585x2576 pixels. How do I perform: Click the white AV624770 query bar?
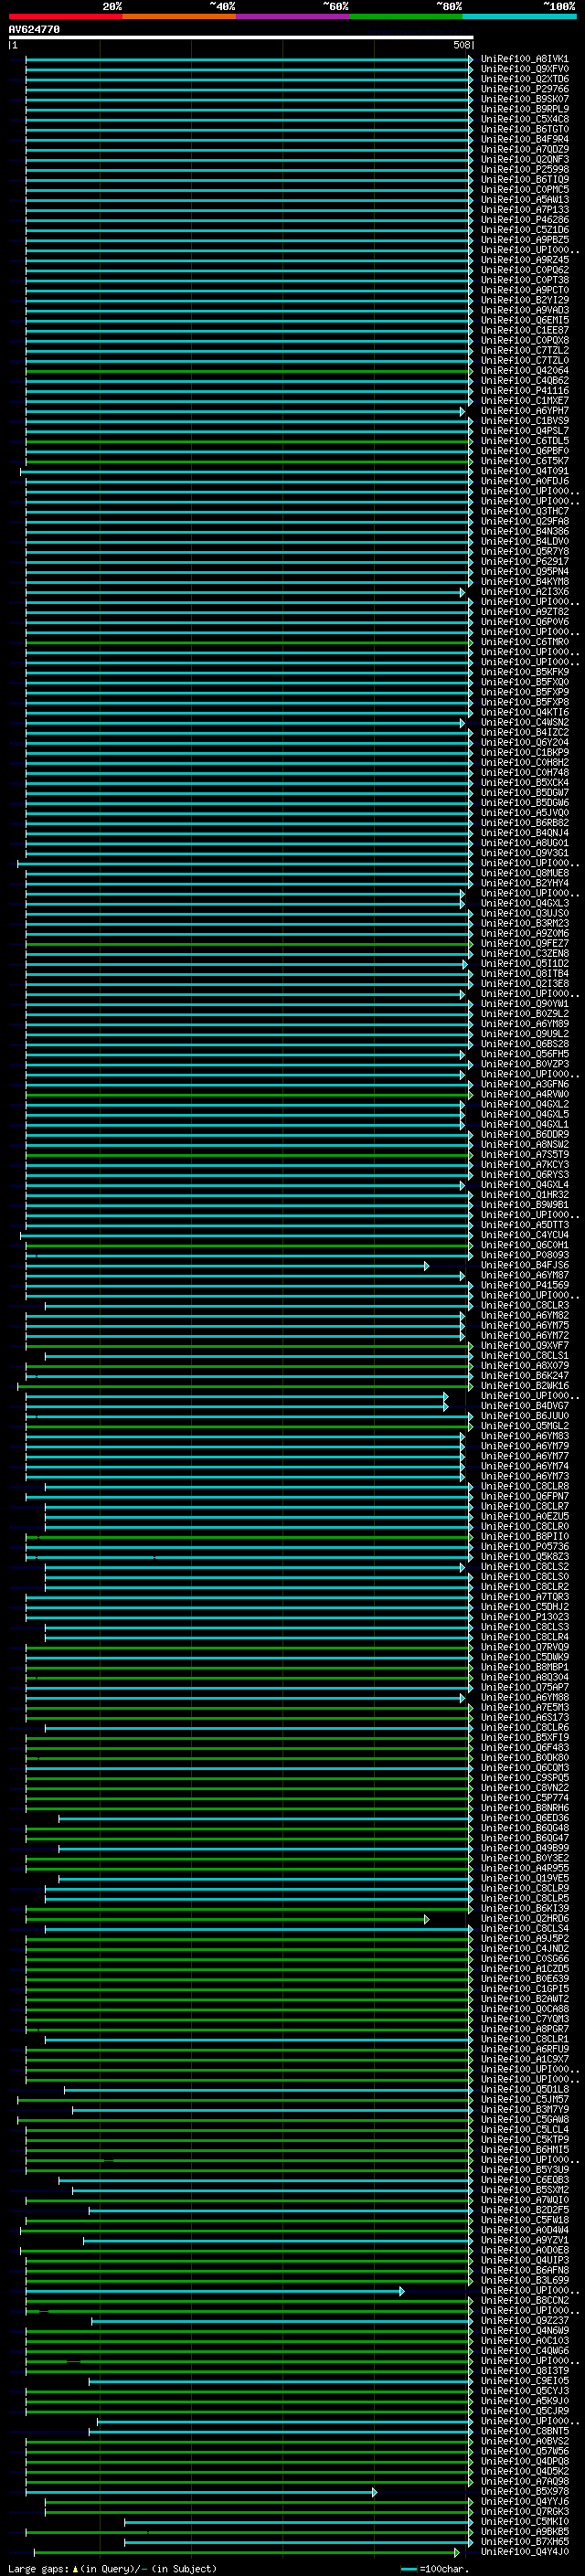pos(241,37)
